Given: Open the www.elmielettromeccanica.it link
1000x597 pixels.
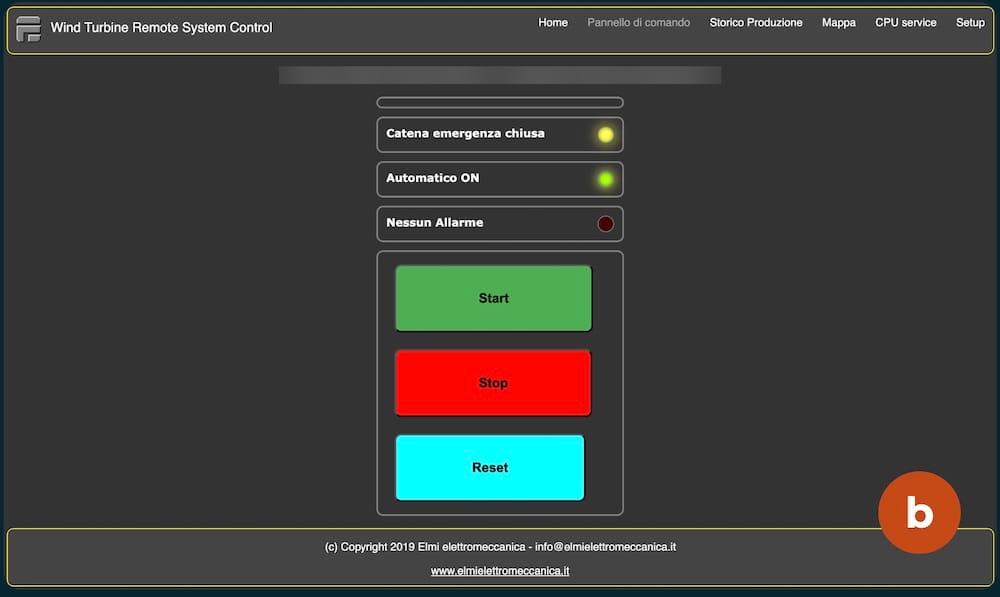Looking at the screenshot, I should point(500,571).
